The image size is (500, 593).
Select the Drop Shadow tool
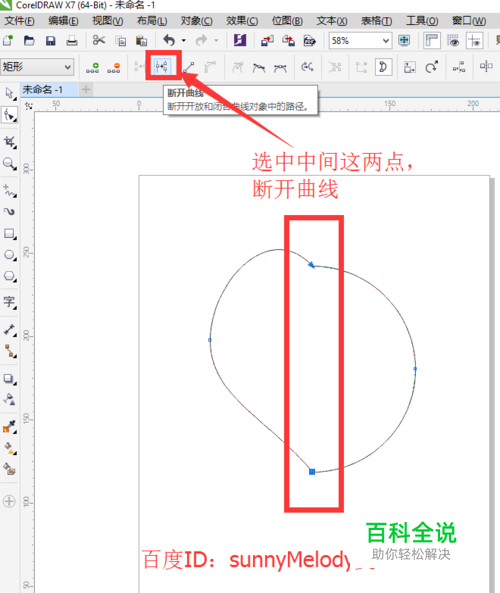pyautogui.click(x=9, y=379)
